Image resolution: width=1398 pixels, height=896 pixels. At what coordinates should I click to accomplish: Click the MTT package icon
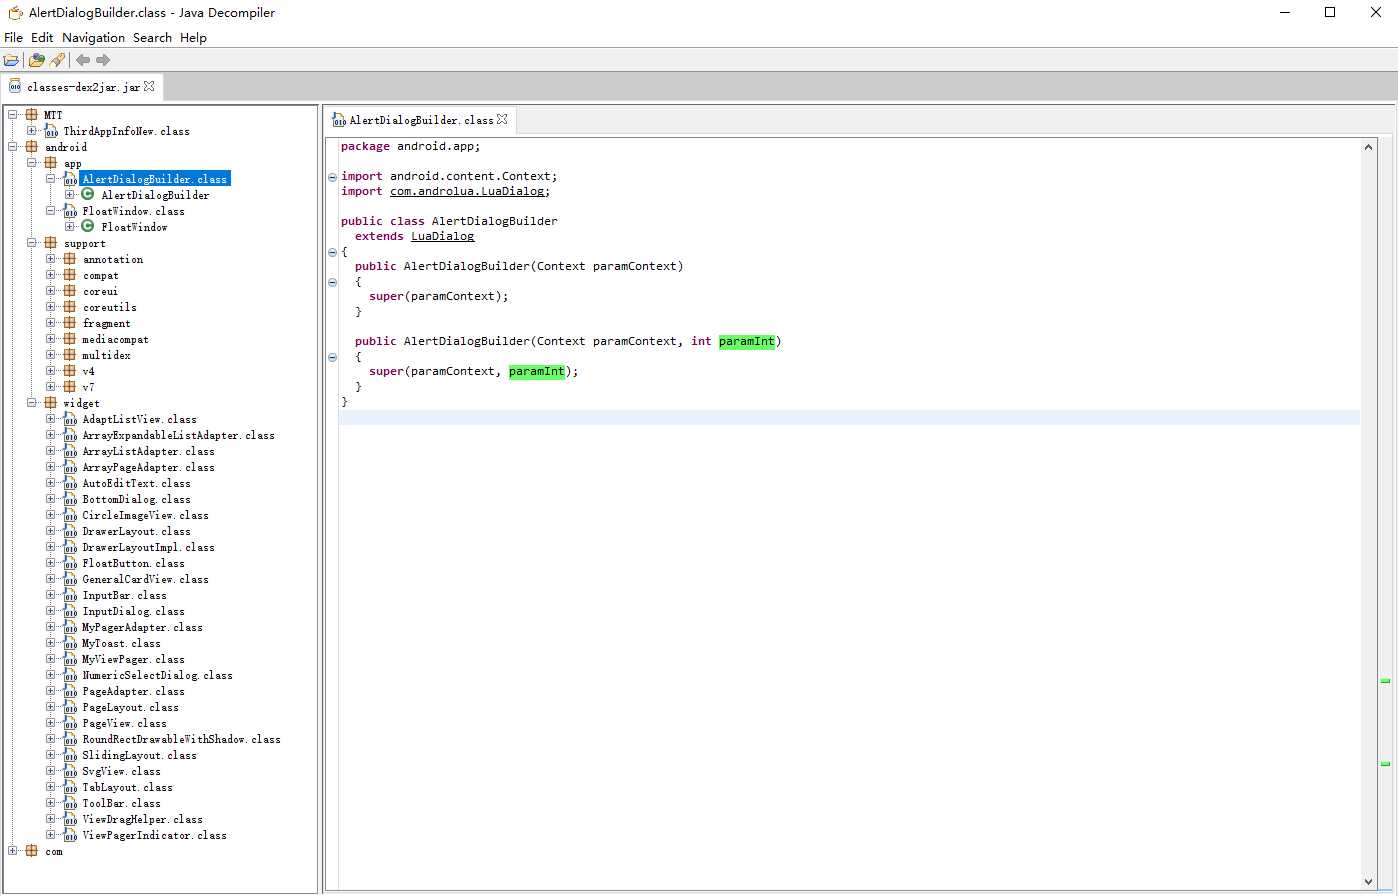(32, 115)
